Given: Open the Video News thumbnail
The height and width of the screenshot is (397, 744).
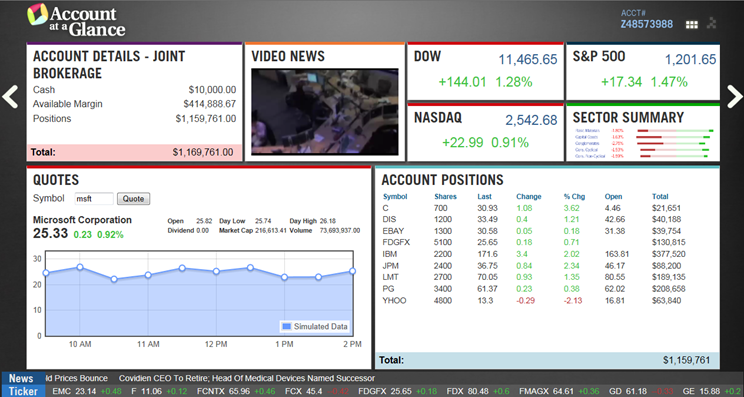Looking at the screenshot, I should coord(325,111).
